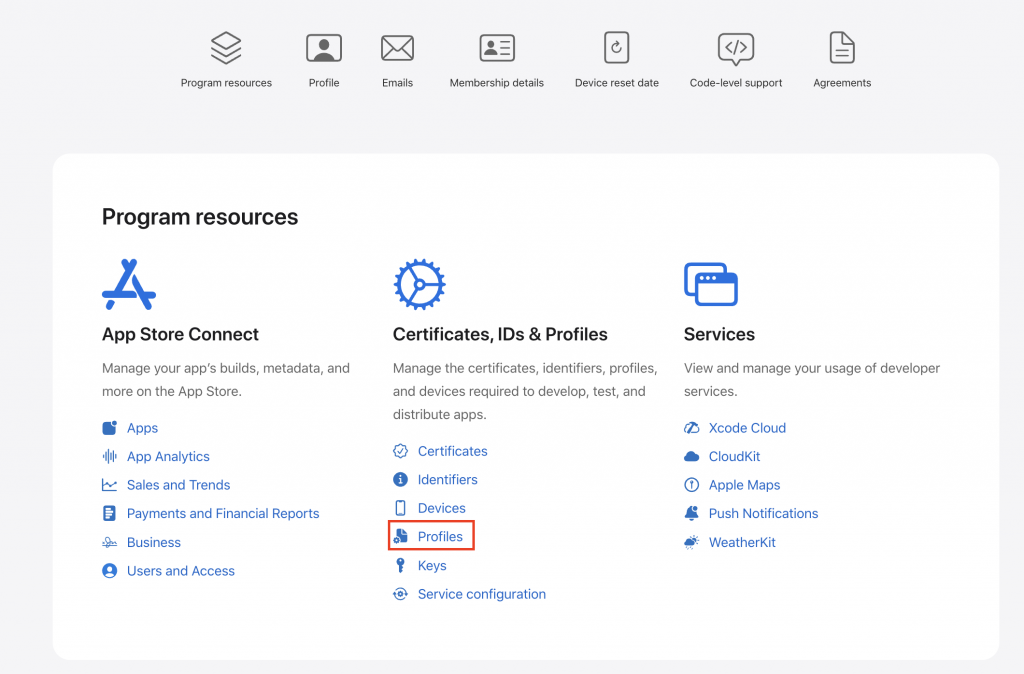Click the WeatherKit weather icon
The height and width of the screenshot is (674, 1024).
pyautogui.click(x=692, y=542)
